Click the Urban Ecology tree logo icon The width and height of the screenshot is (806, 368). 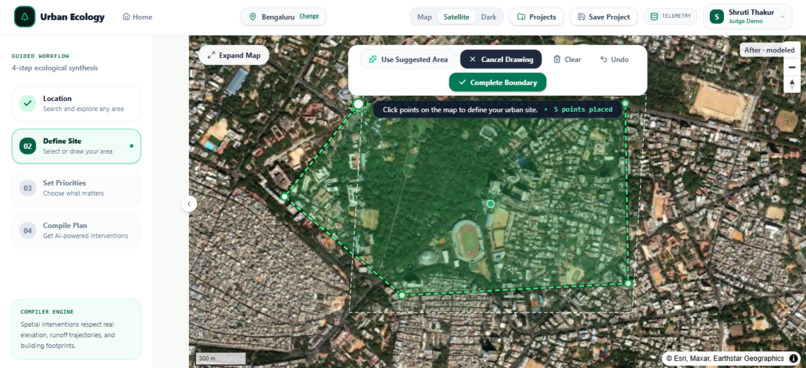(25, 17)
